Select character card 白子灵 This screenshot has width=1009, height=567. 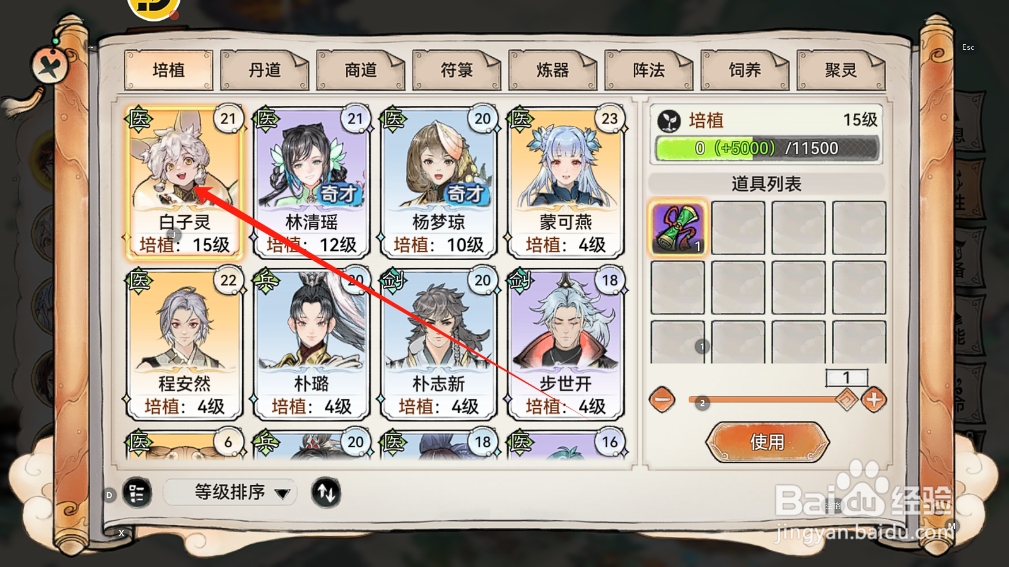click(x=185, y=183)
